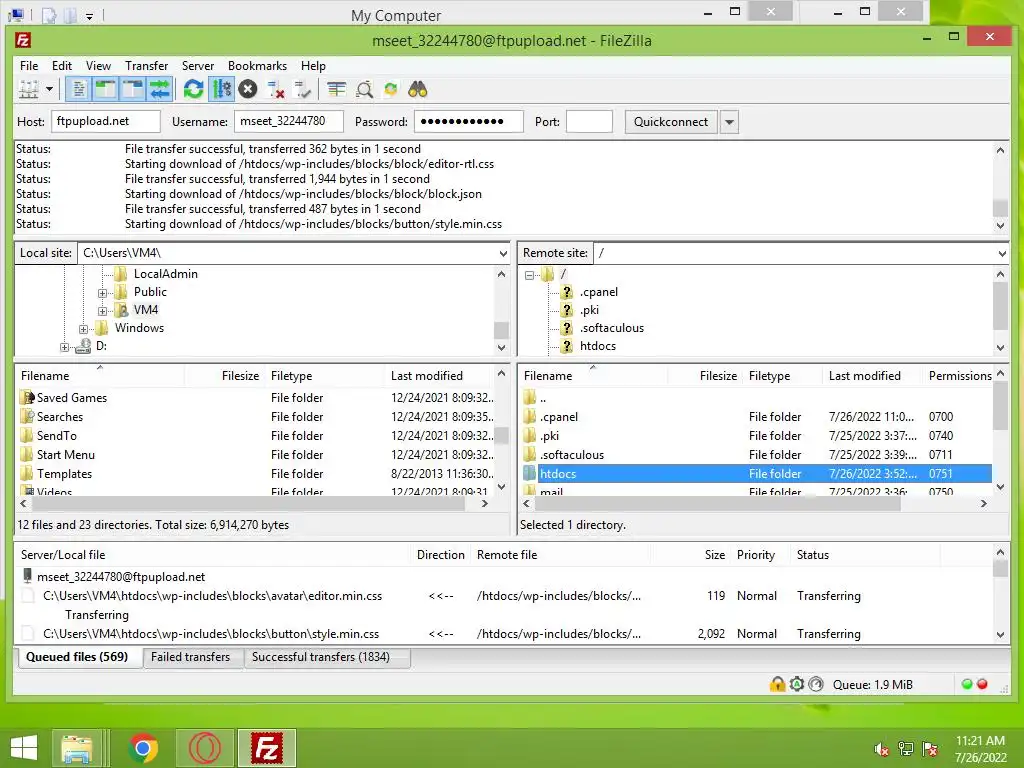Open the Help menu
This screenshot has width=1024, height=768.
coord(313,66)
